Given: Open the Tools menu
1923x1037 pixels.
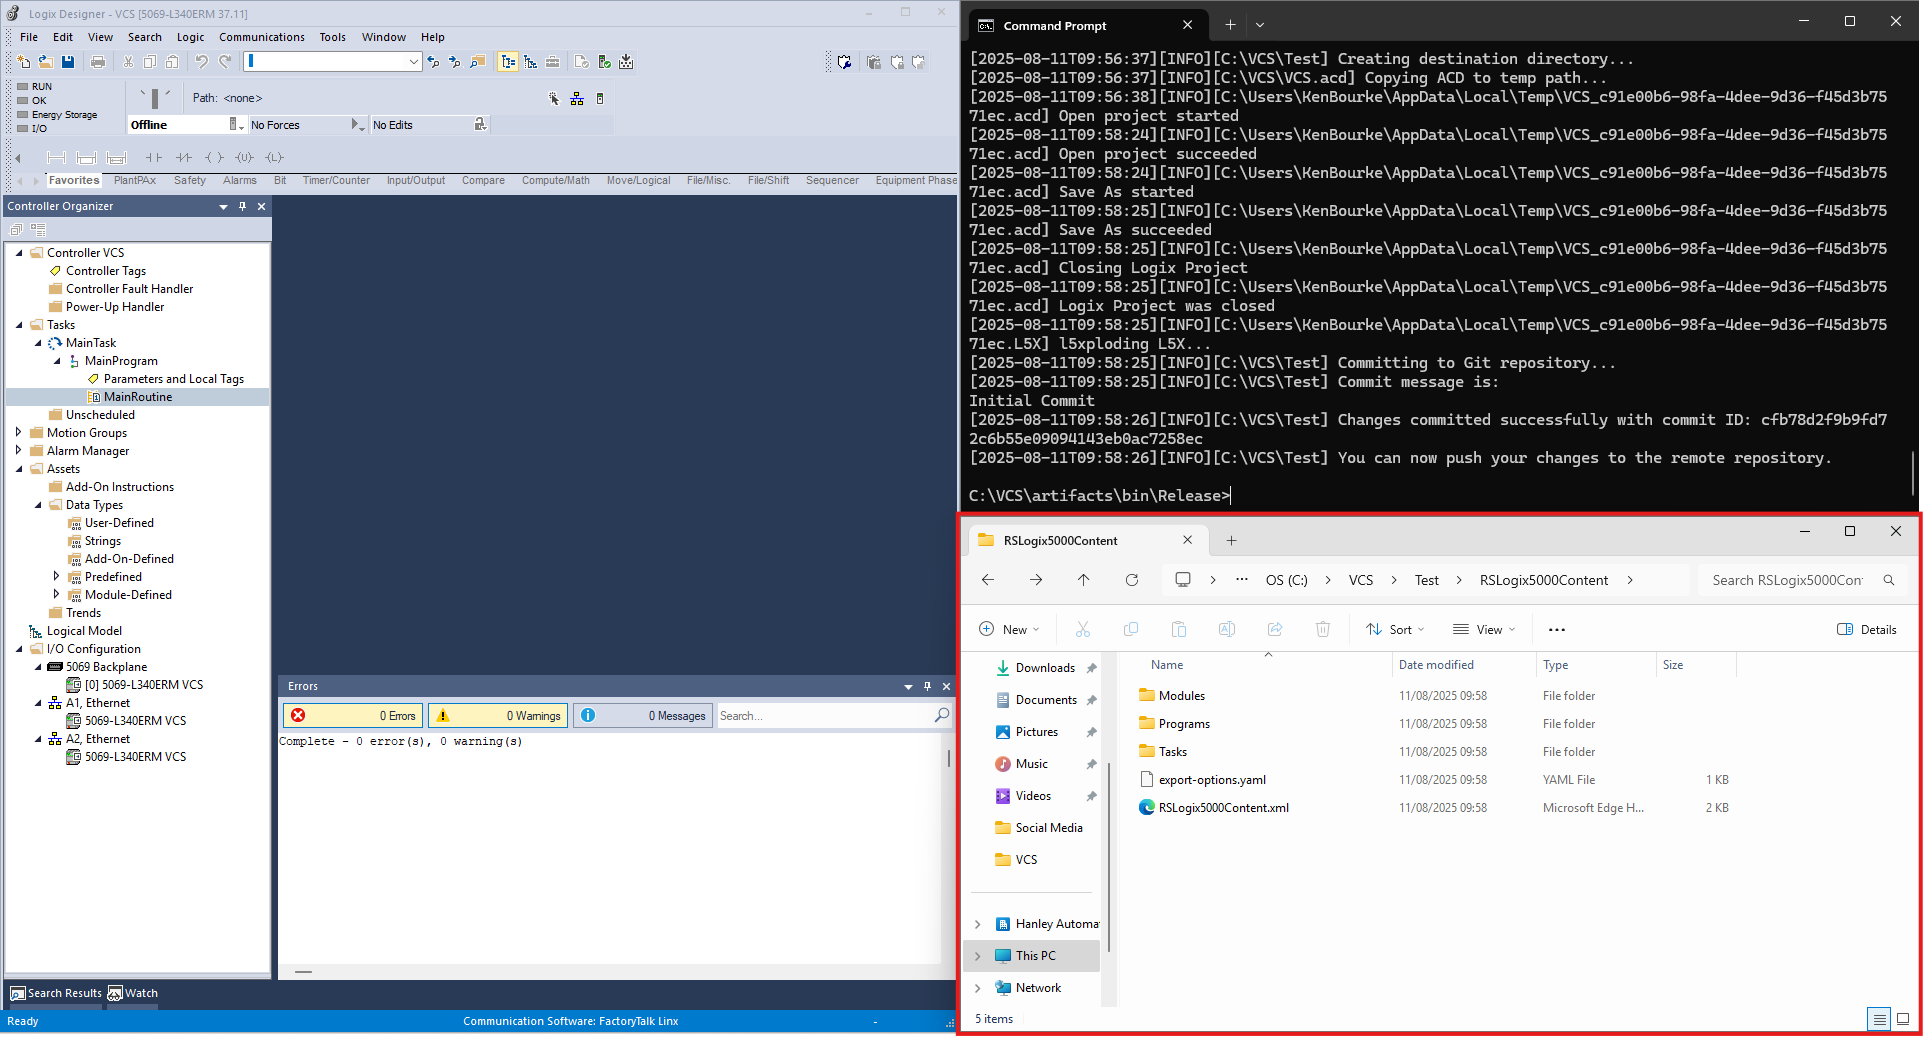Looking at the screenshot, I should point(332,37).
